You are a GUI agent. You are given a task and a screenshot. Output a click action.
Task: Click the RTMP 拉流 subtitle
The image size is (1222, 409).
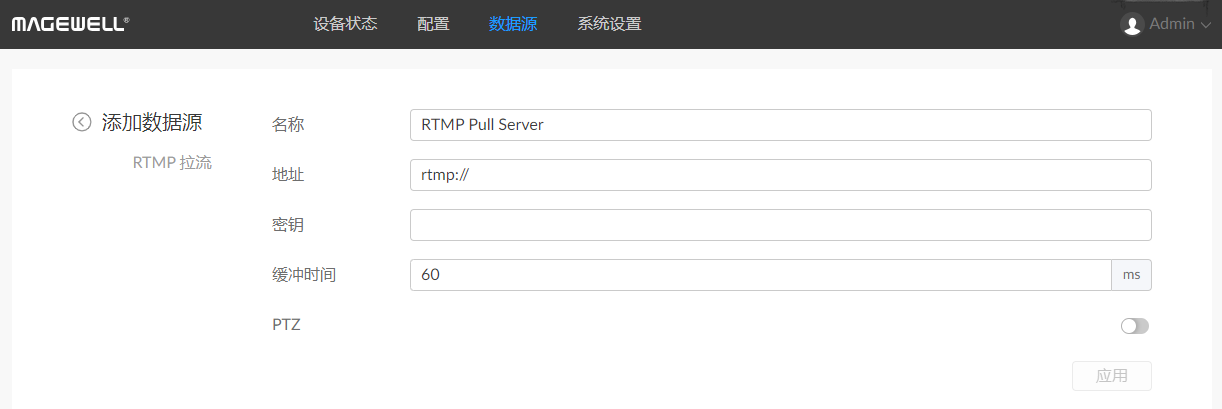click(x=172, y=162)
